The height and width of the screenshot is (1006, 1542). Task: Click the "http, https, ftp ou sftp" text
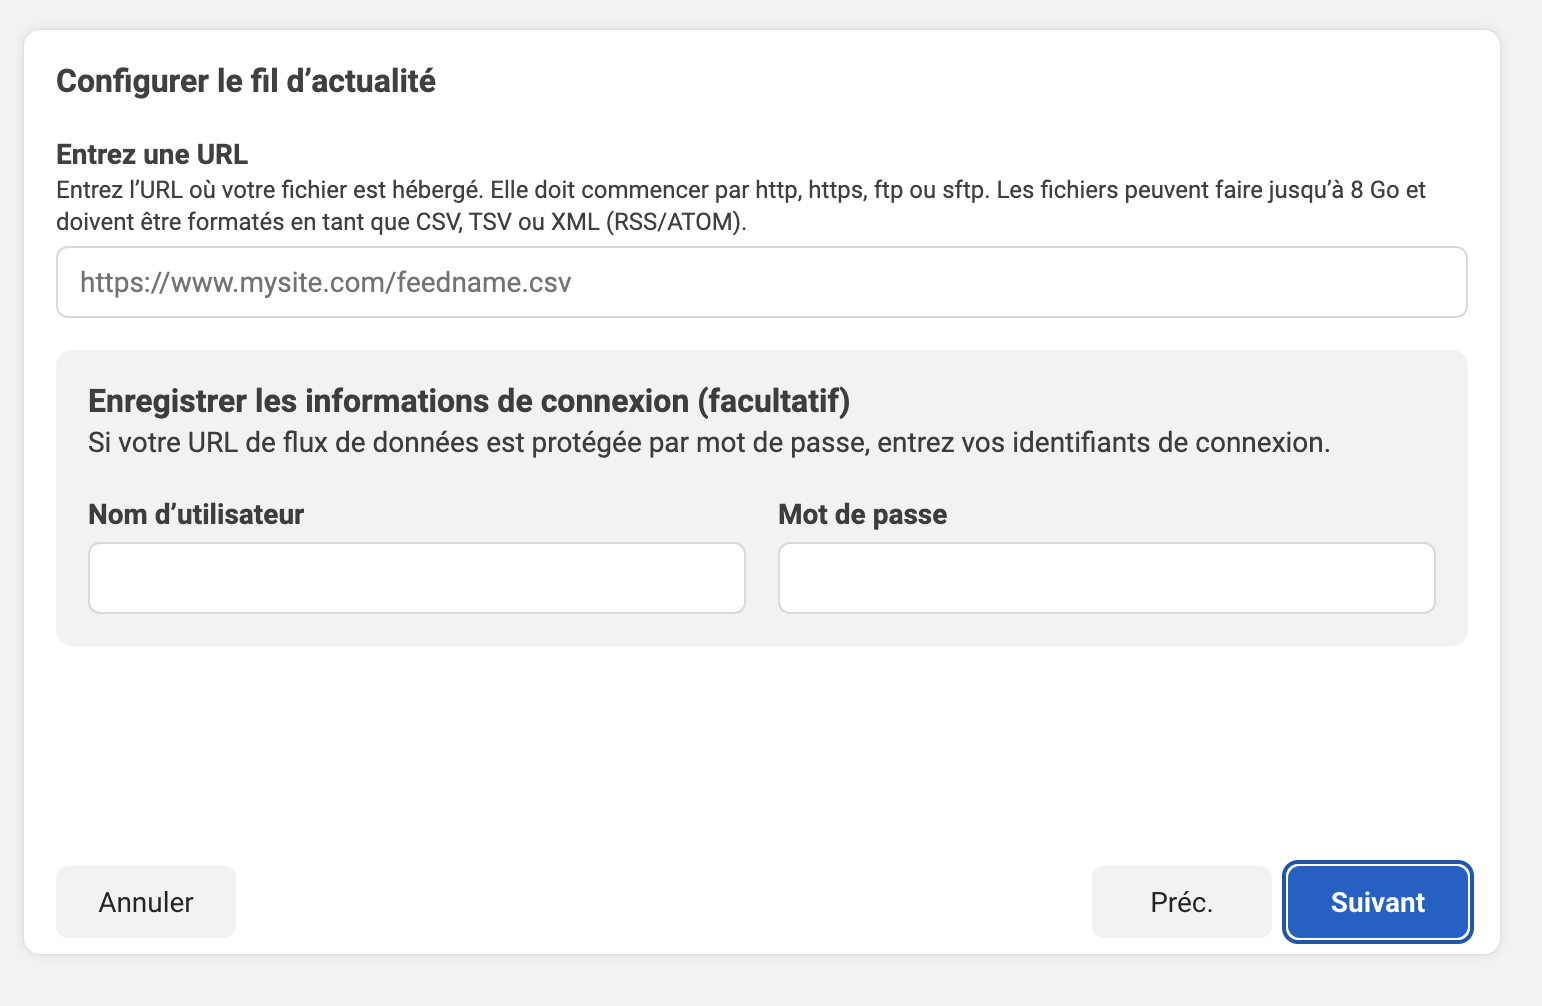[872, 190]
